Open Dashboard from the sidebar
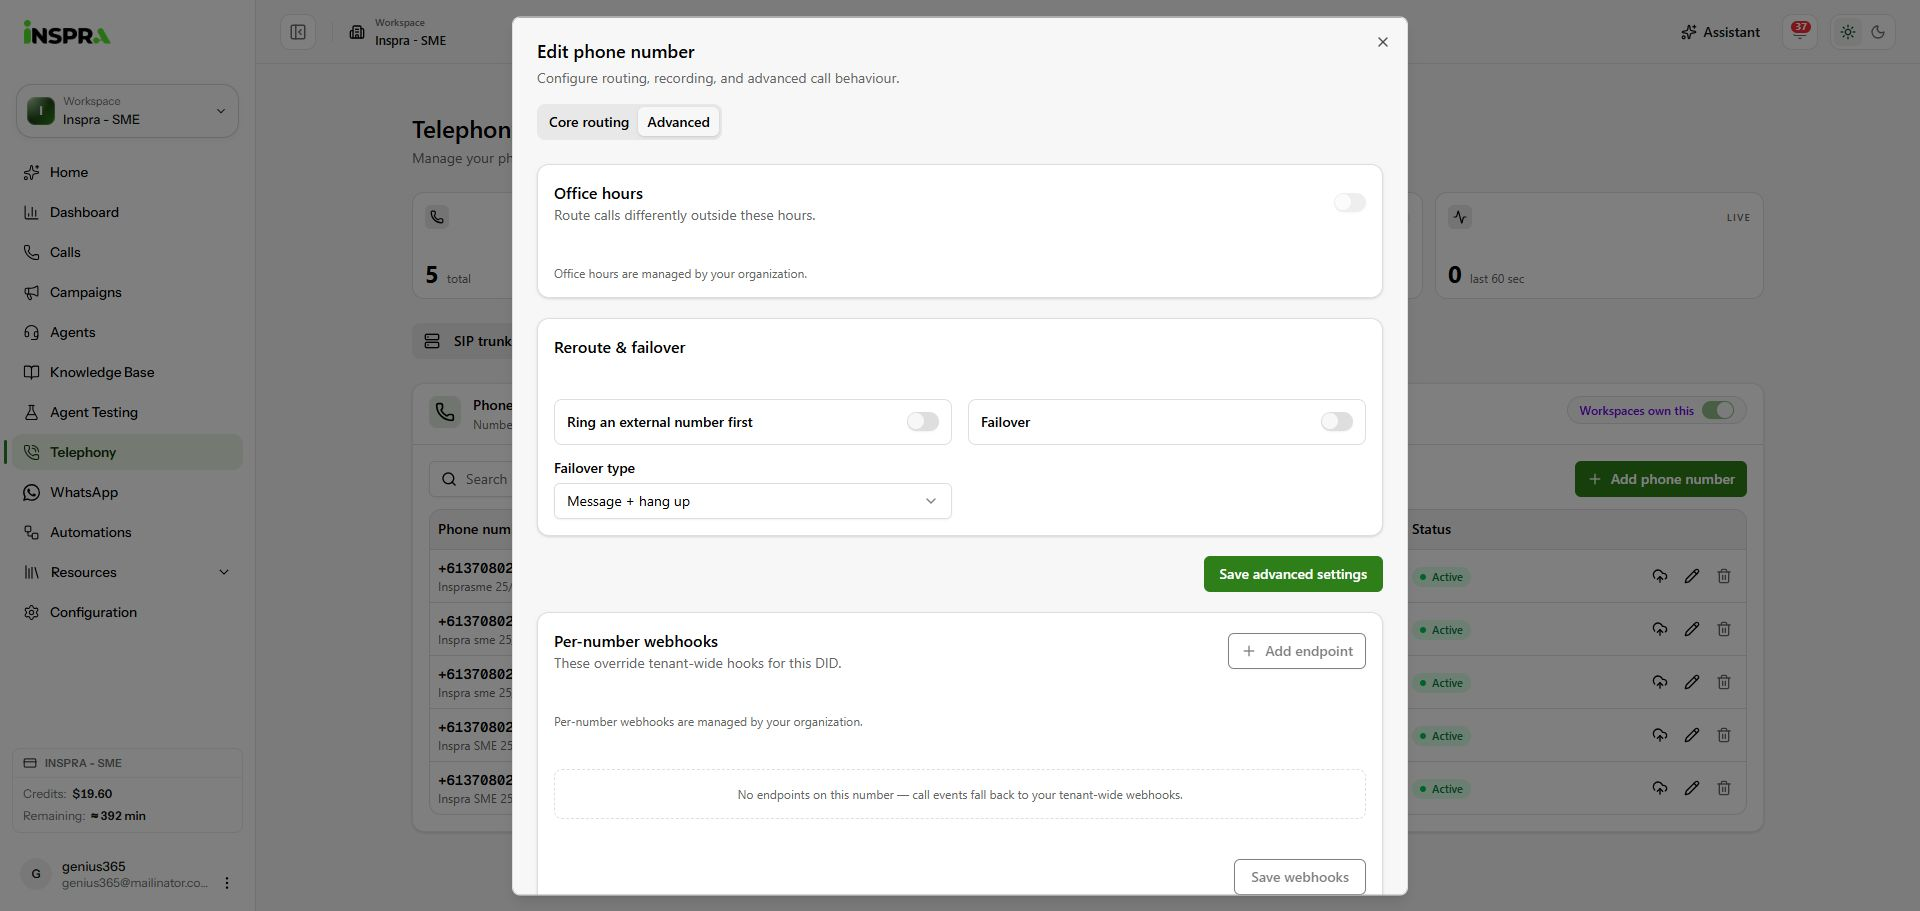Viewport: 1920px width, 911px height. tap(127, 212)
